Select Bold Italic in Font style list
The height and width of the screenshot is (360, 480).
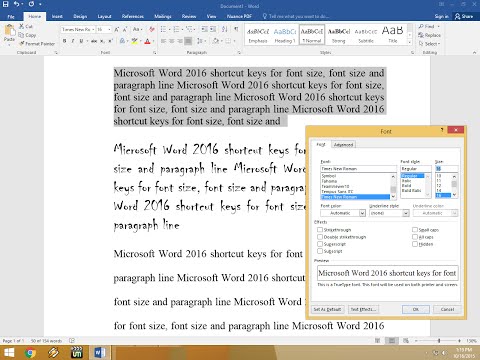(411, 191)
